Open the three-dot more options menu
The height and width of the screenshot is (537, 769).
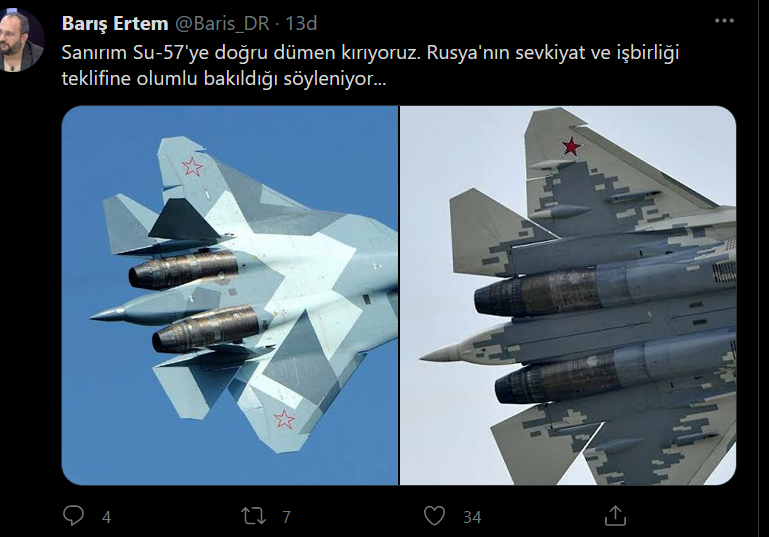coord(724,21)
